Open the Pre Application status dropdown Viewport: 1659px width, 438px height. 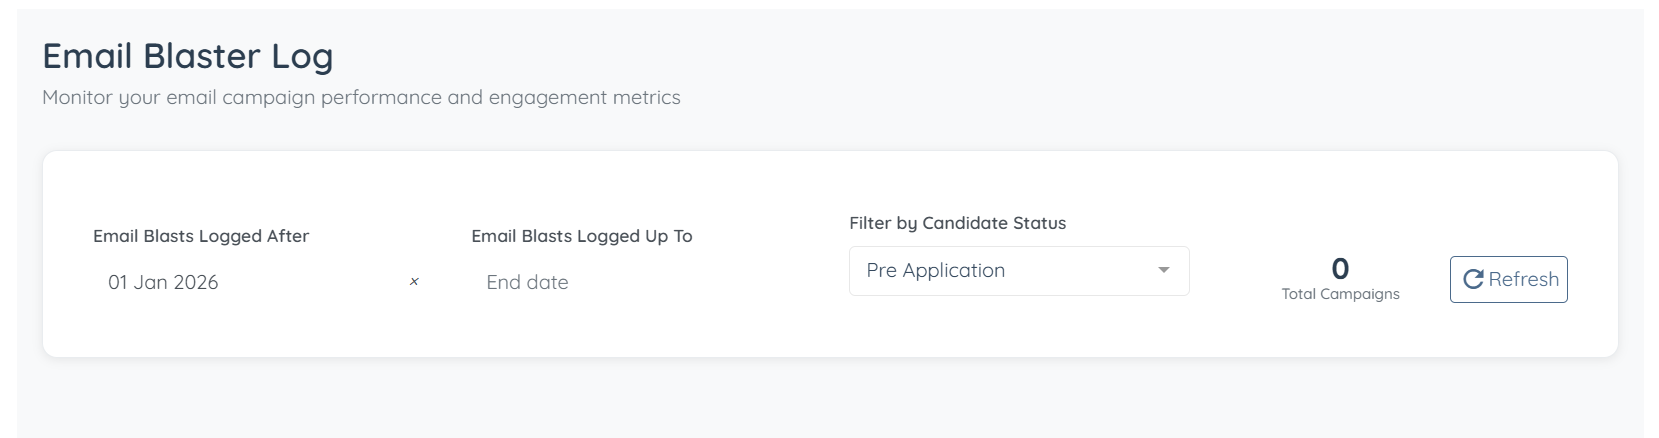[x=1018, y=271]
